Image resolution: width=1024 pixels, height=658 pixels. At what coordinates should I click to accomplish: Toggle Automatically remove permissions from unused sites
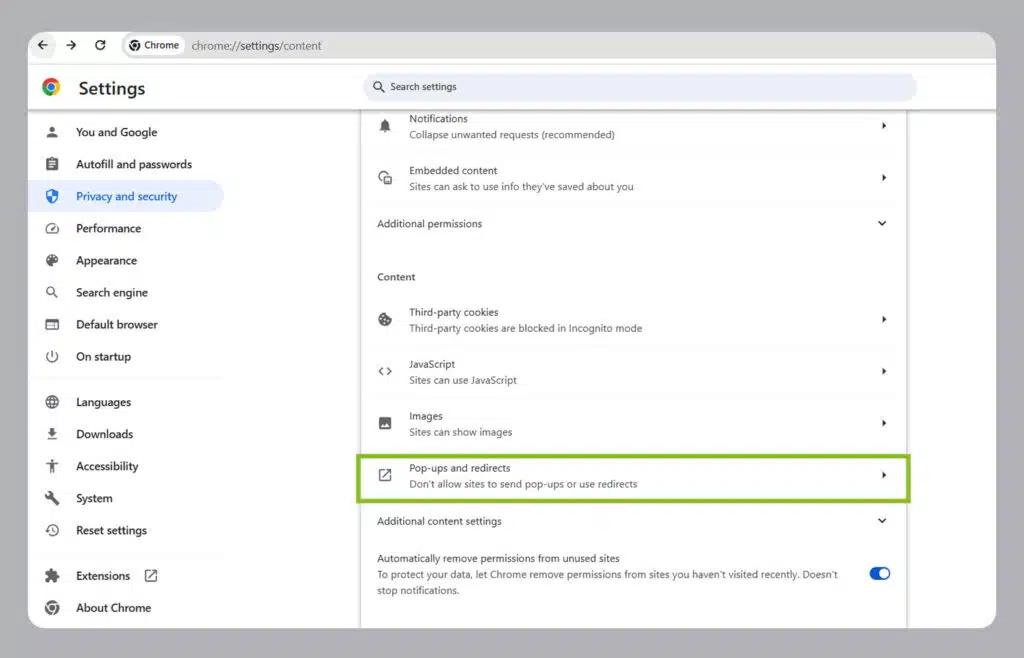(880, 574)
